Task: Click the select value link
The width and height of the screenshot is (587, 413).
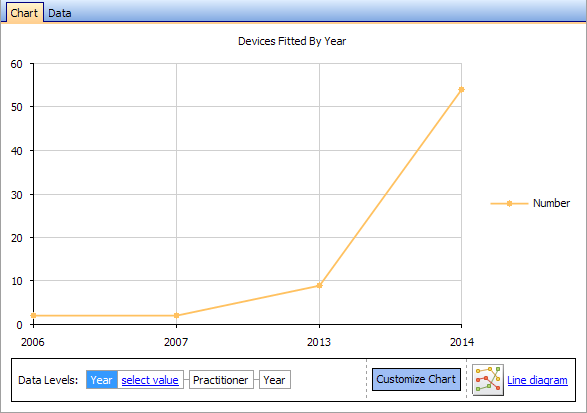Action: click(x=150, y=380)
